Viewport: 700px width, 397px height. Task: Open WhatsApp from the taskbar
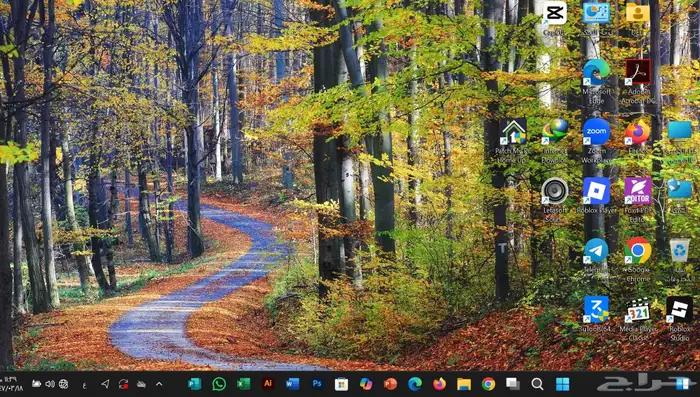pos(219,384)
